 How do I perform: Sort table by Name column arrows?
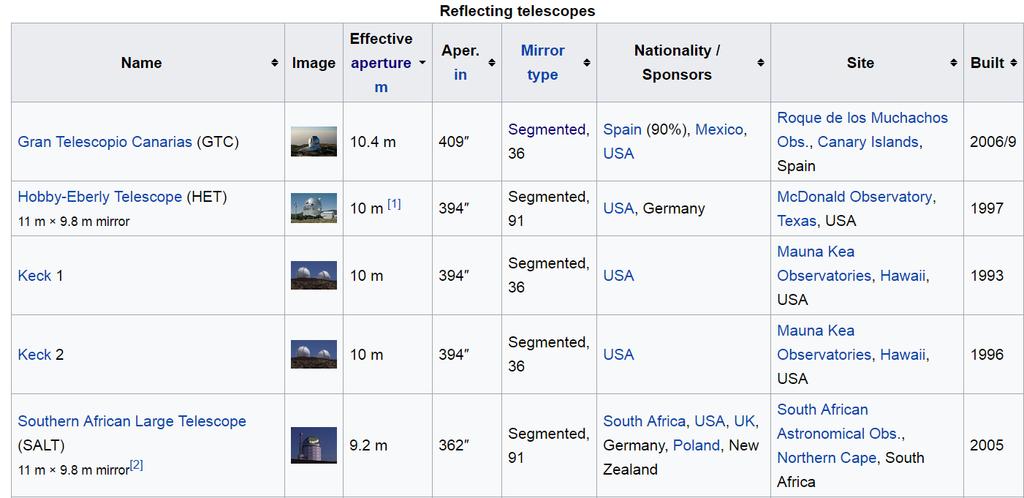pyautogui.click(x=274, y=63)
